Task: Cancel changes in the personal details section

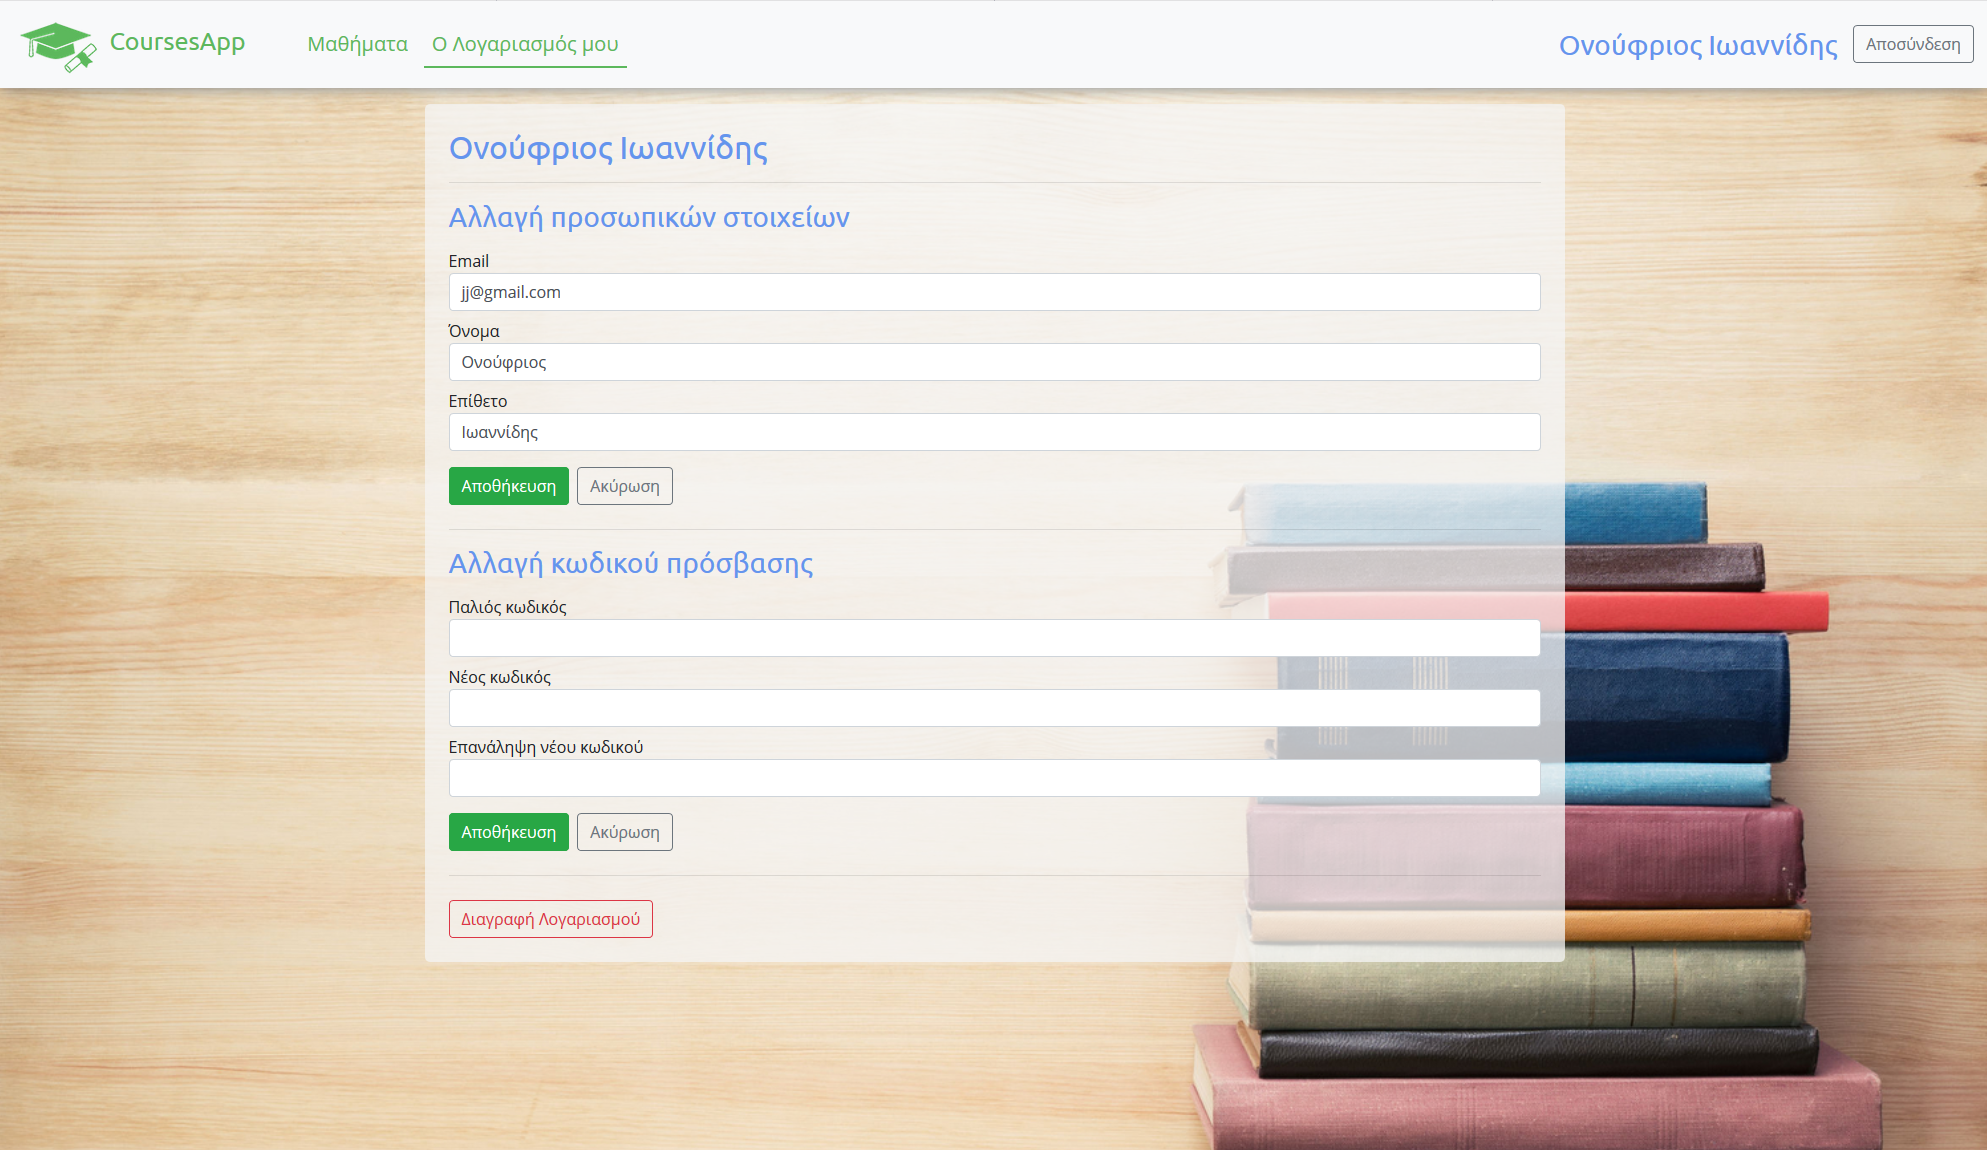Action: (x=624, y=486)
